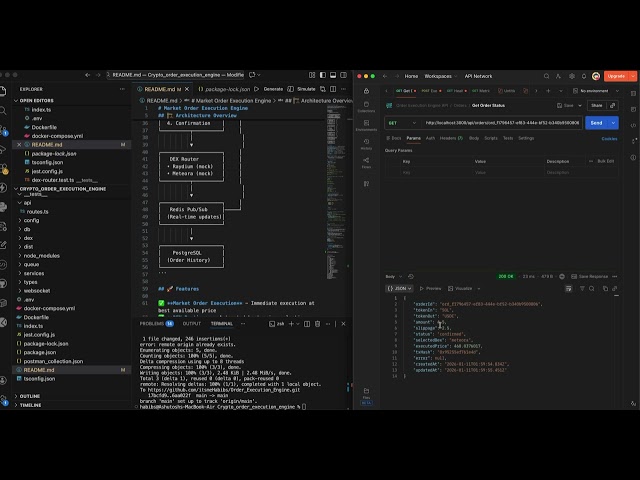Open the No environment dropdown
Image resolution: width=640 pixels, height=480 pixels.
(x=596, y=91)
